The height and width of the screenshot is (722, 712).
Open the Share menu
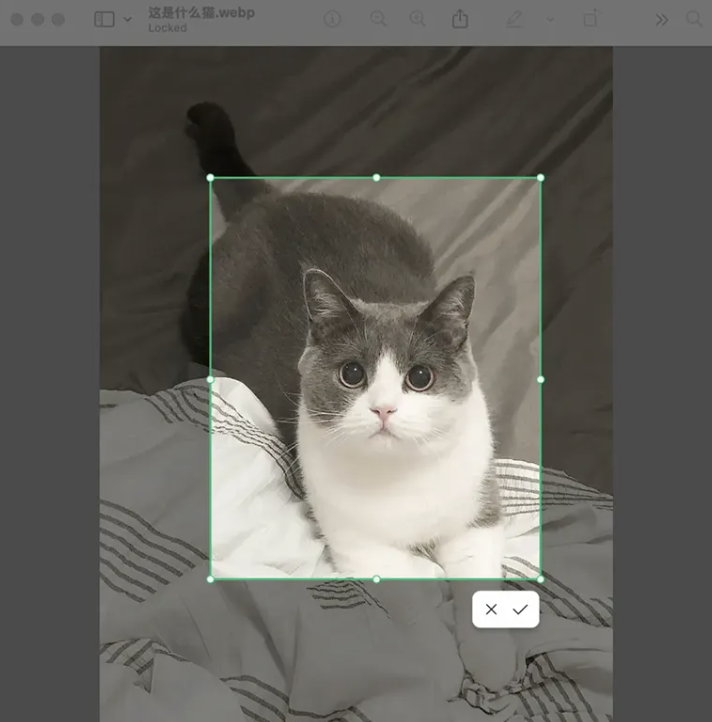coord(460,19)
